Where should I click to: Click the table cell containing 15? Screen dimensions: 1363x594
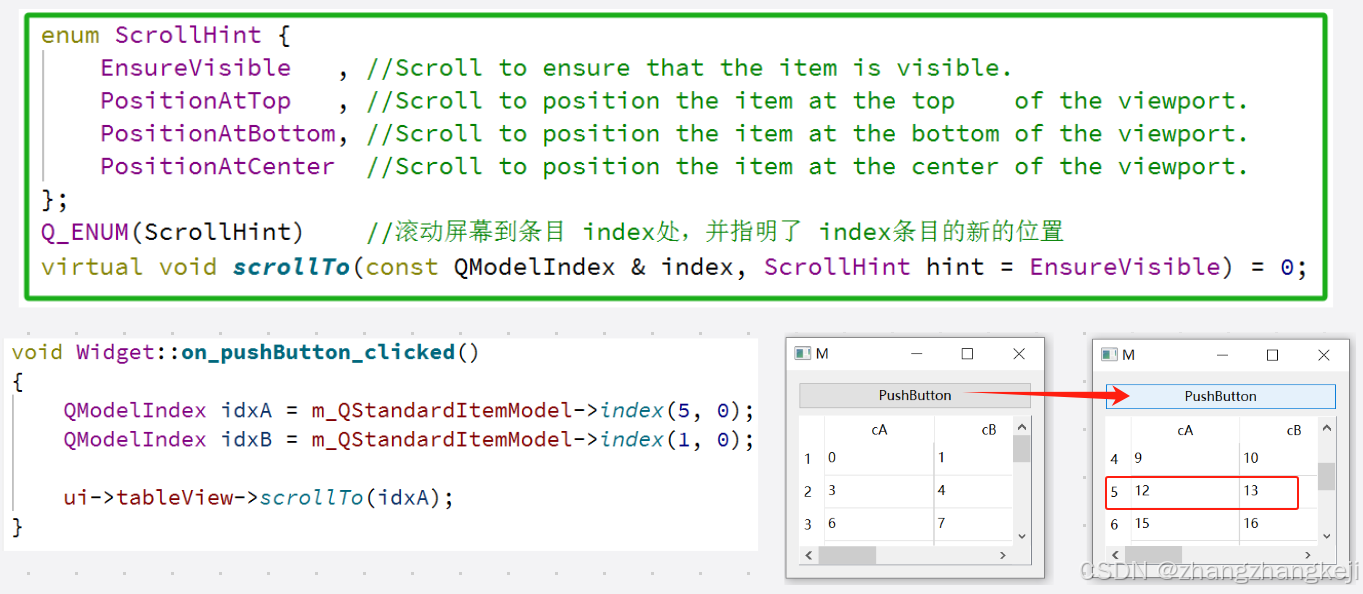1185,524
